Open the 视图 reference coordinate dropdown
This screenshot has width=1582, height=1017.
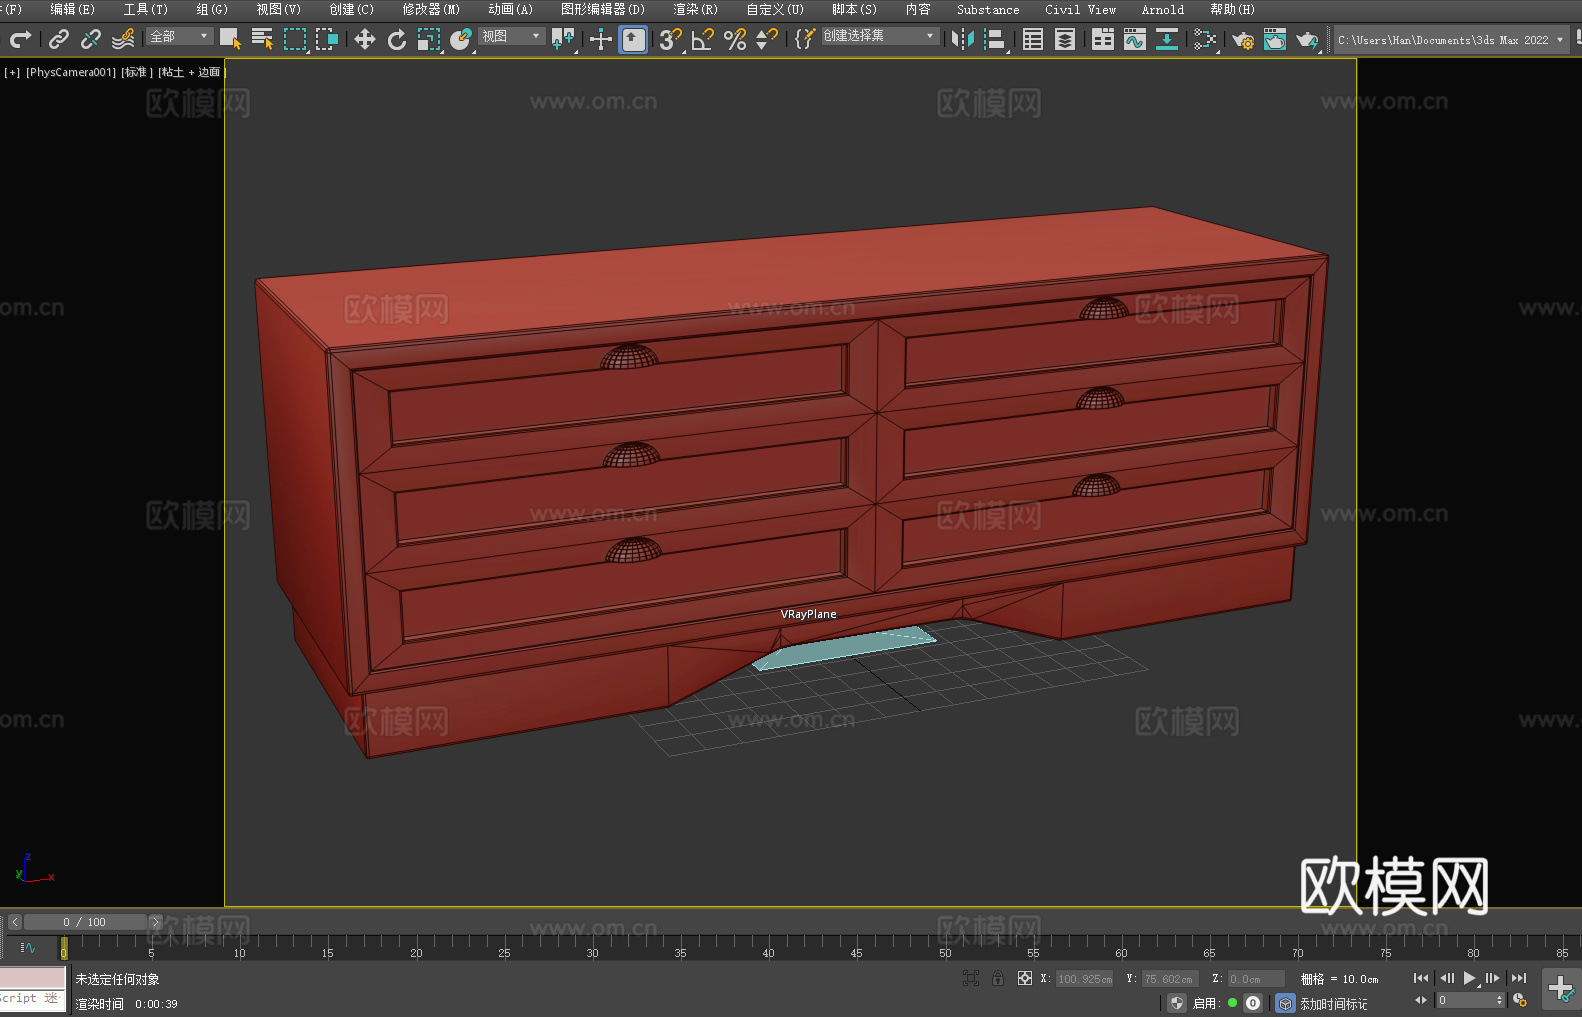tap(511, 36)
